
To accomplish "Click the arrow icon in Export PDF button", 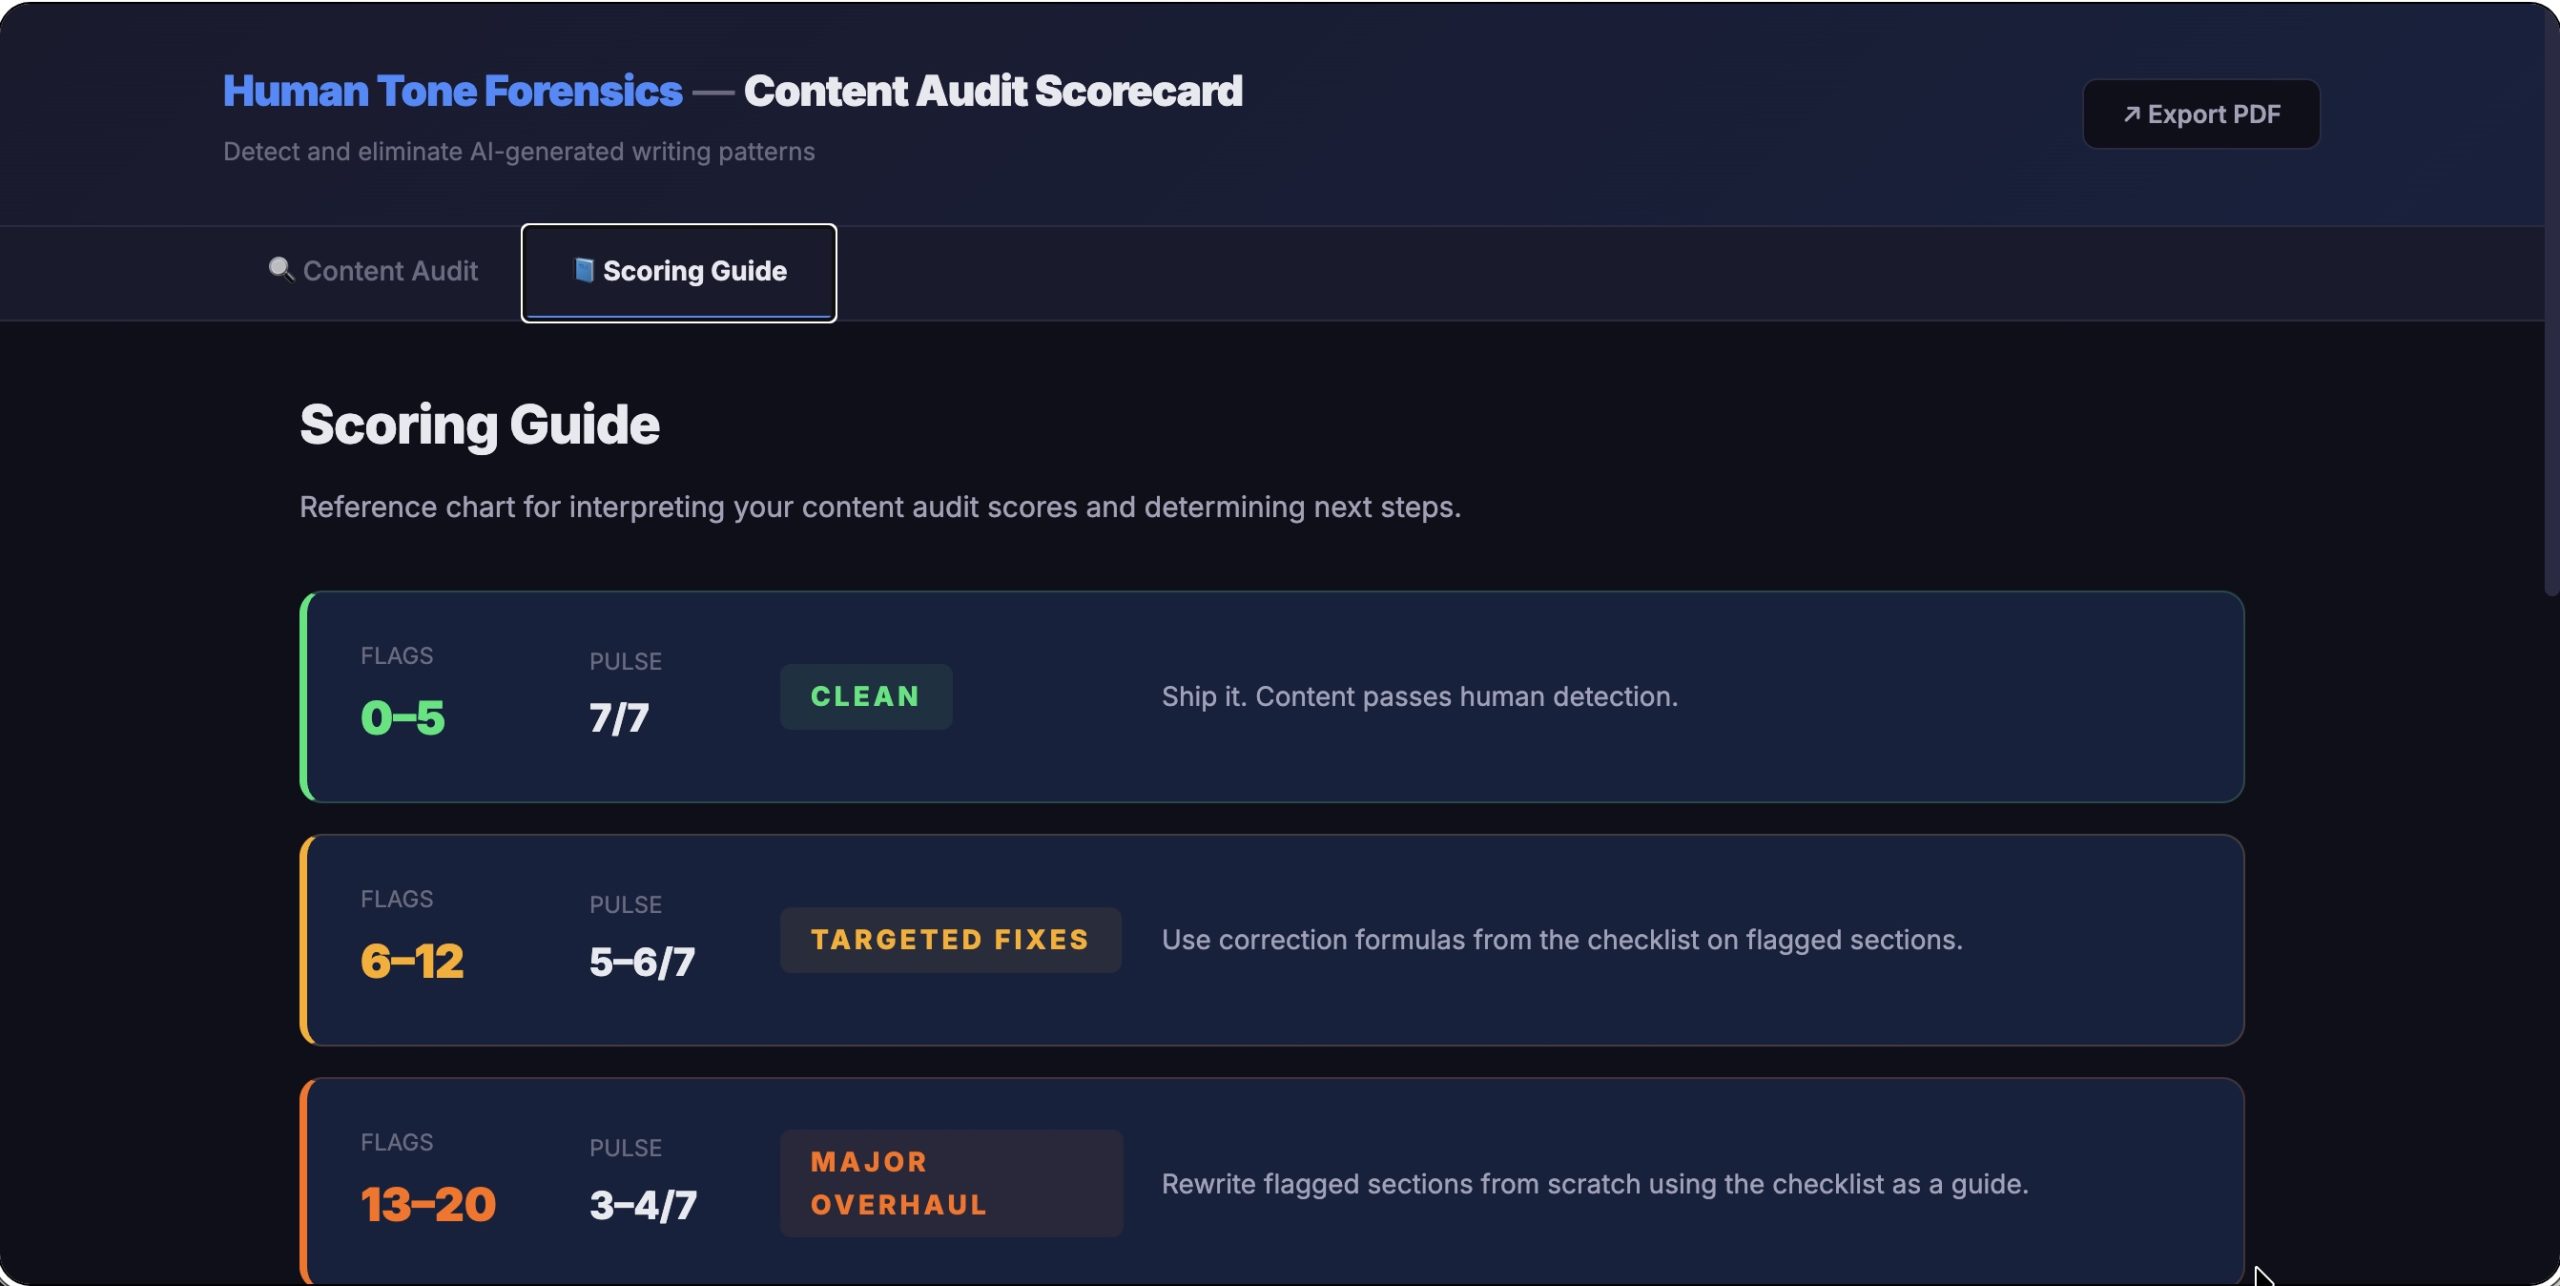I will click(x=2131, y=114).
